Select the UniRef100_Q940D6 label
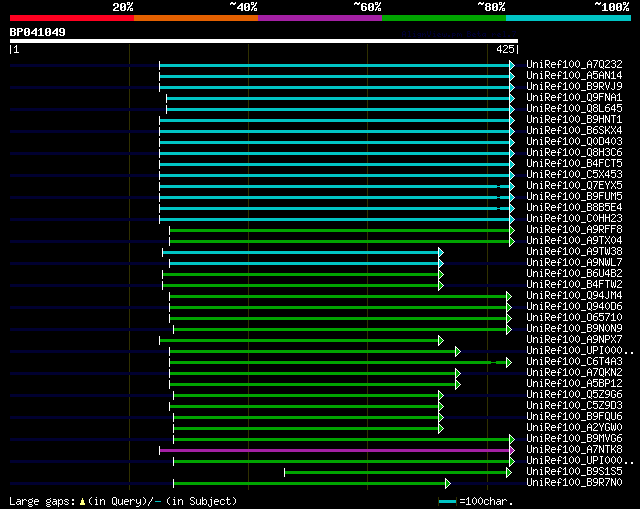 (574, 307)
